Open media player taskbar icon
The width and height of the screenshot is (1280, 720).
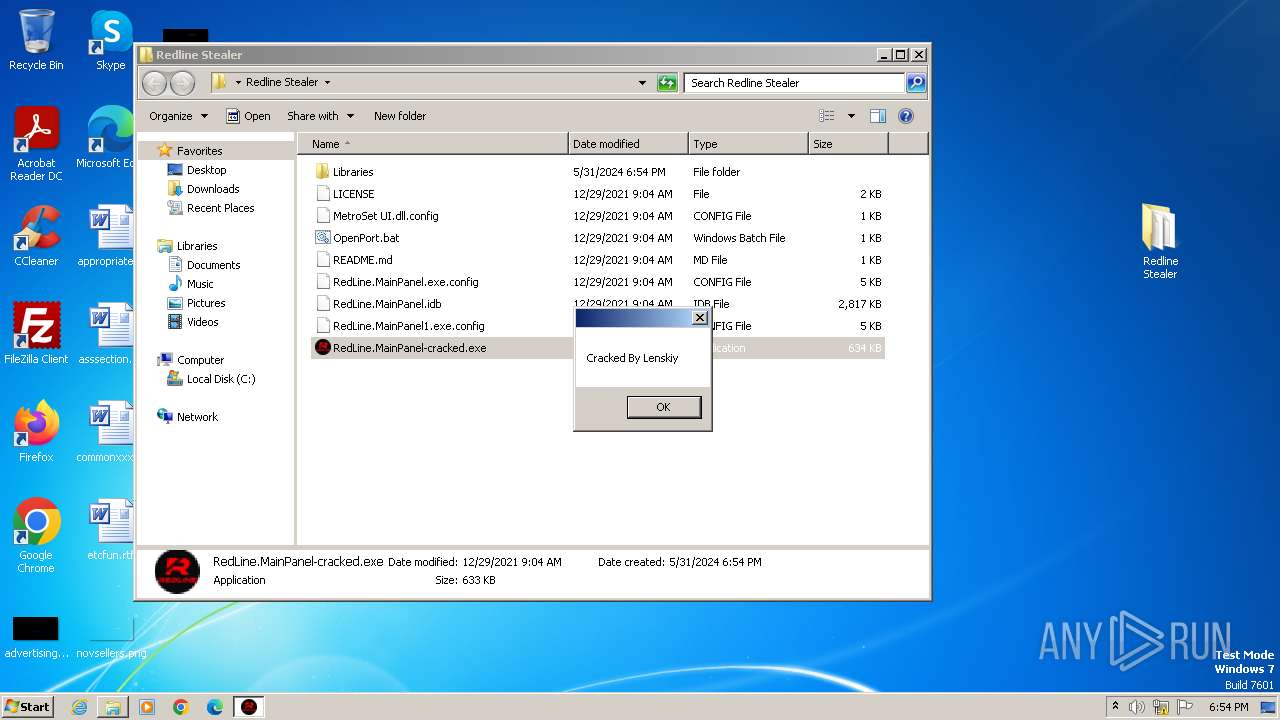click(147, 707)
